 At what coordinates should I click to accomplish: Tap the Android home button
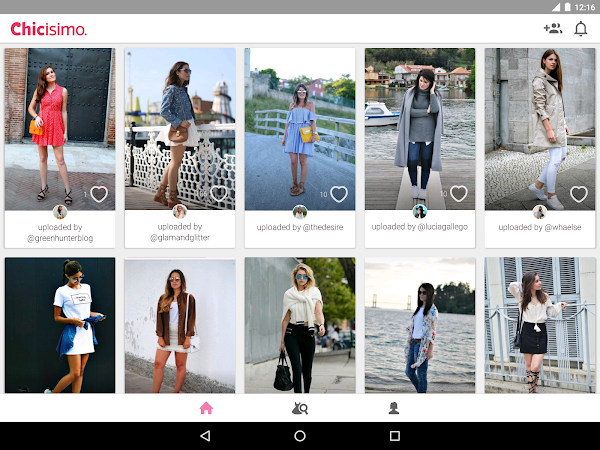[300, 436]
